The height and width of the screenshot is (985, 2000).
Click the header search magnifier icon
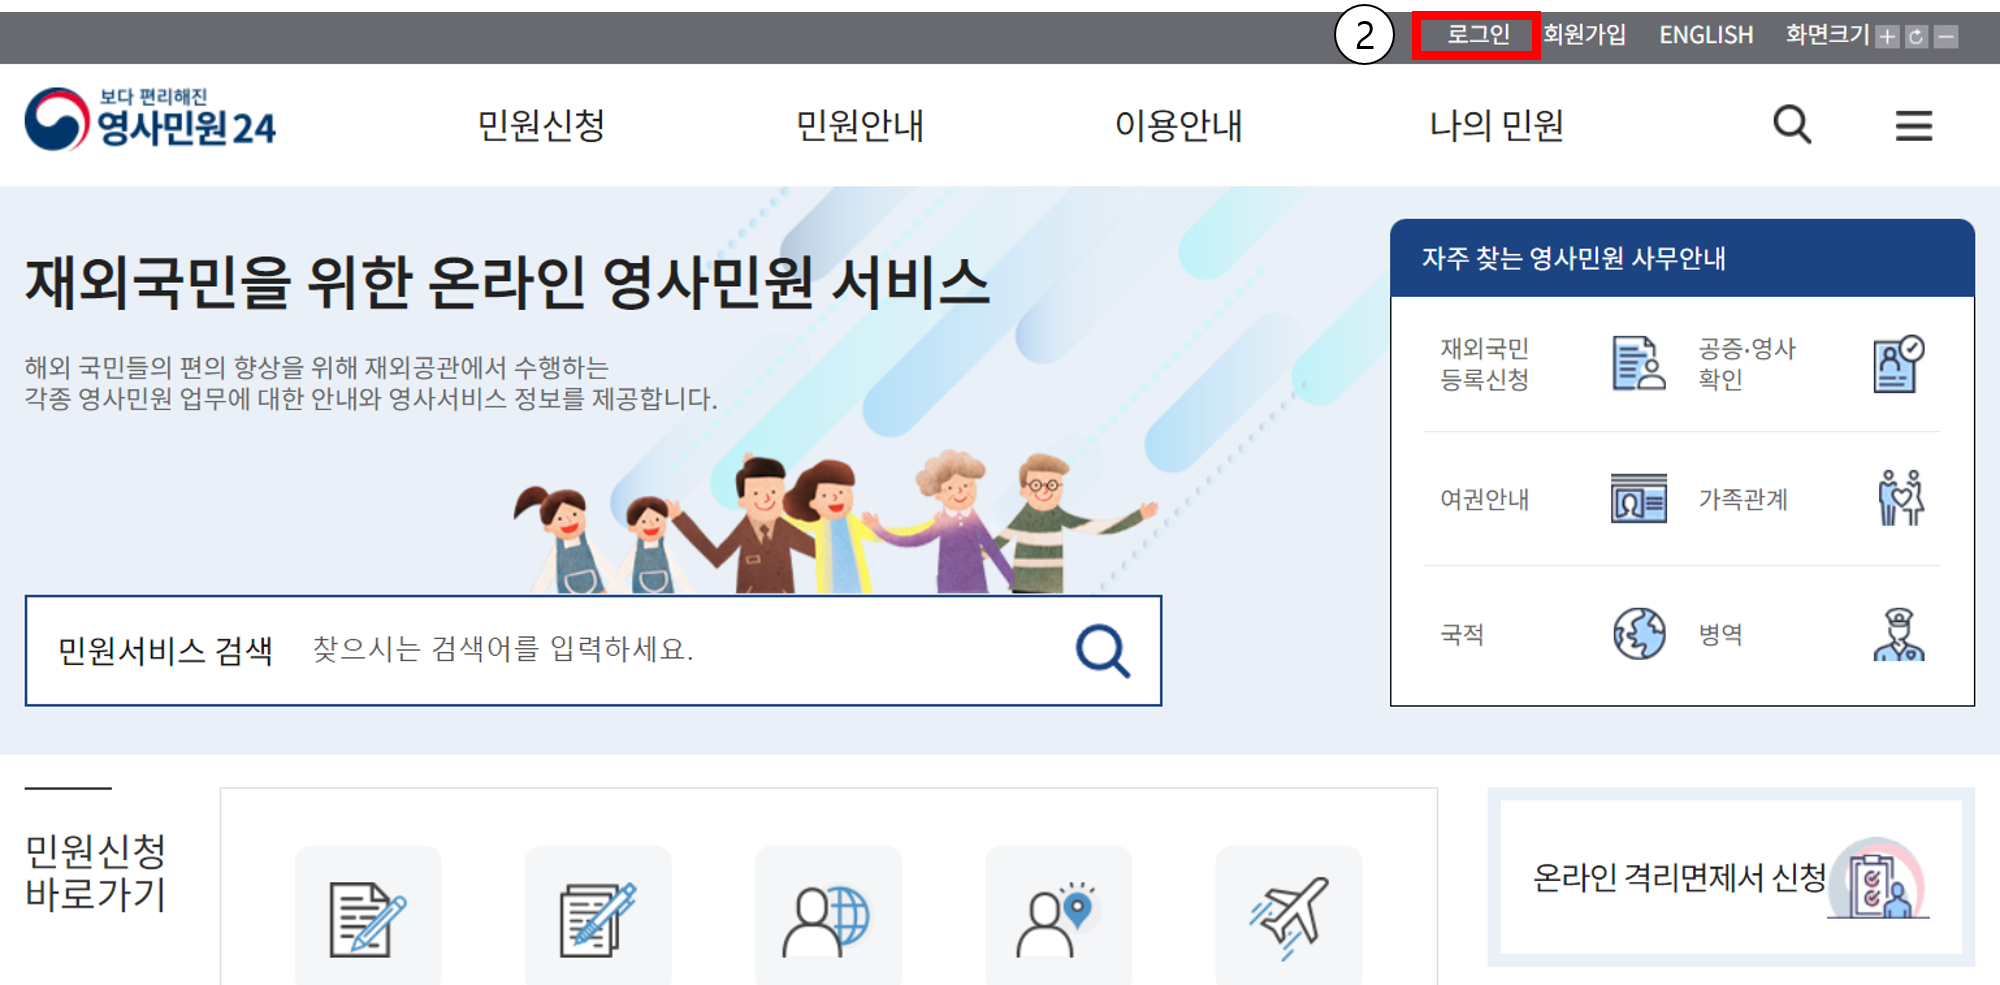pyautogui.click(x=1791, y=126)
